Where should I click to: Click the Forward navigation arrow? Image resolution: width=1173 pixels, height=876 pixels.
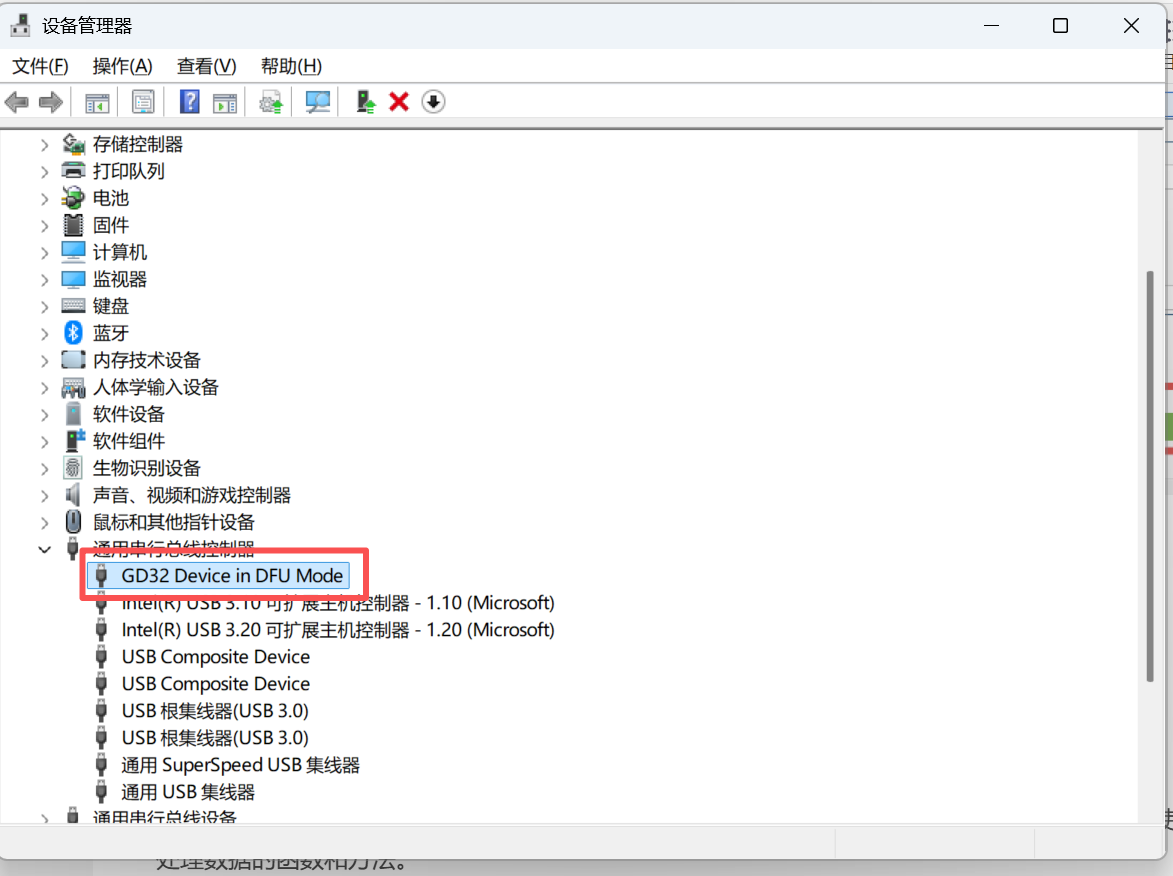point(50,101)
